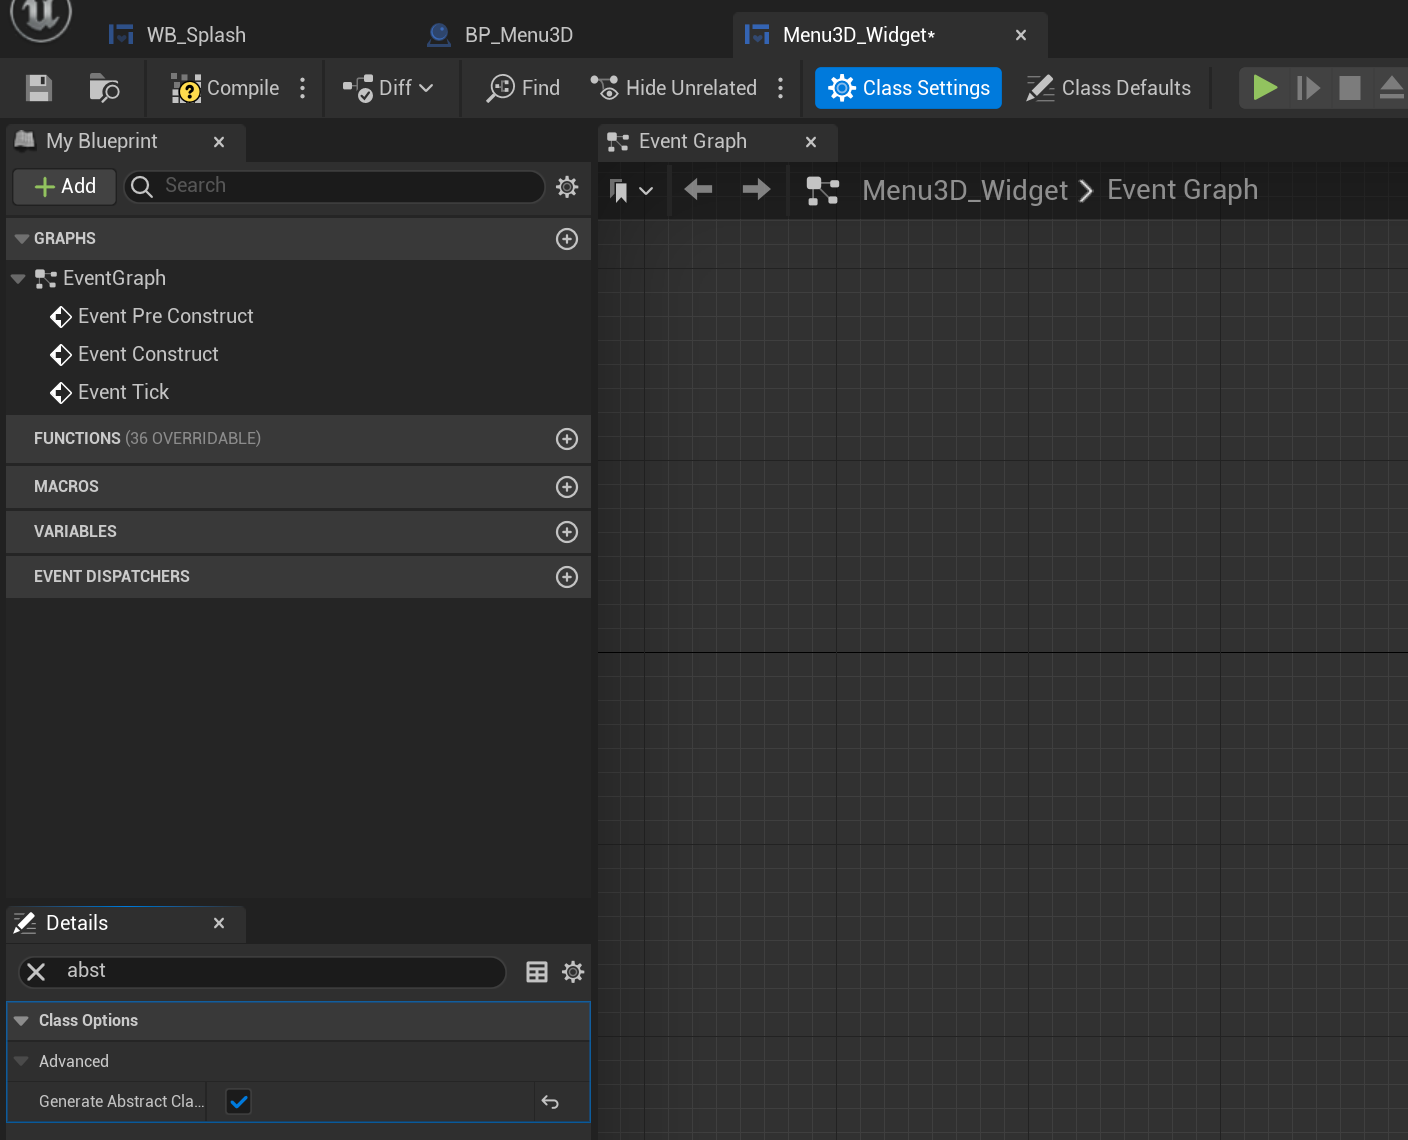Collapse the EventGraph tree node

tap(18, 279)
